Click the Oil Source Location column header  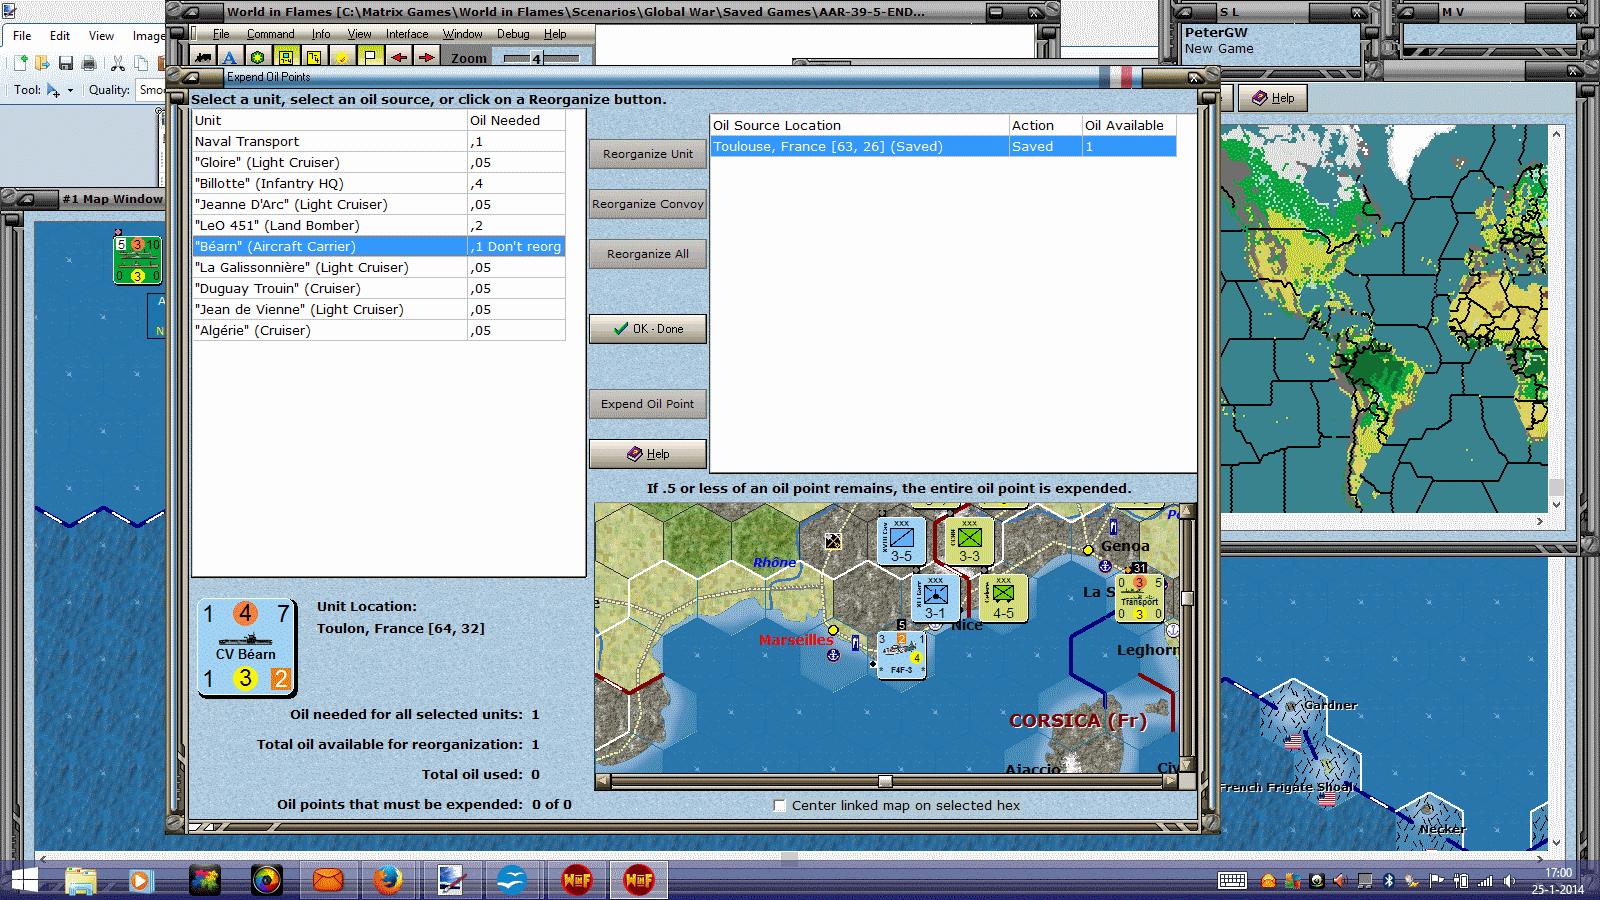859,125
